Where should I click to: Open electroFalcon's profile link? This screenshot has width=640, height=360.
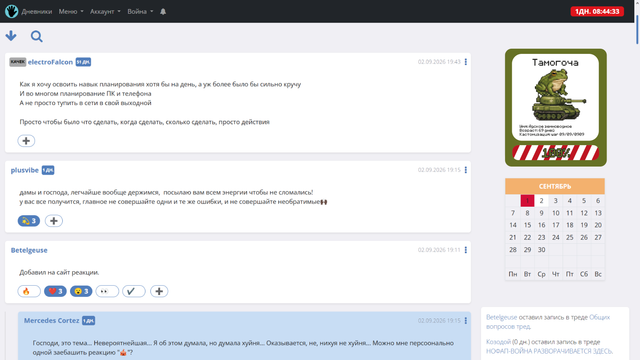[x=50, y=62]
